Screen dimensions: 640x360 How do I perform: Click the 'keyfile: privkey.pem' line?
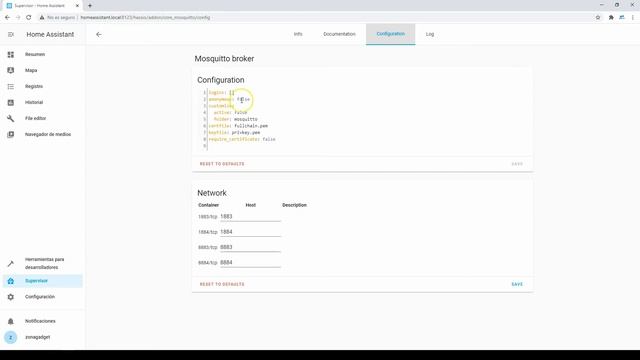coord(234,133)
